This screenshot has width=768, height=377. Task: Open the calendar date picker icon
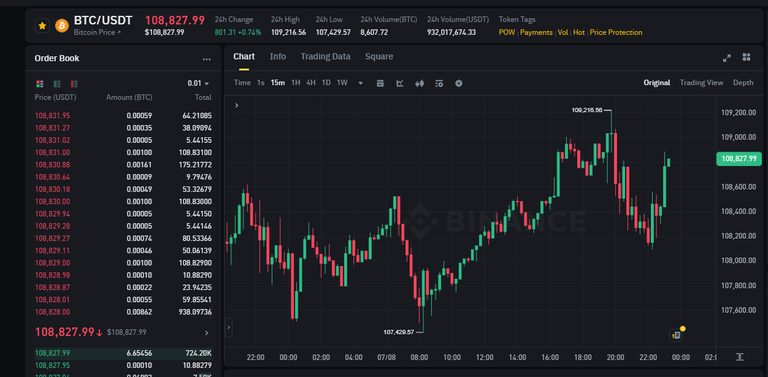click(380, 83)
